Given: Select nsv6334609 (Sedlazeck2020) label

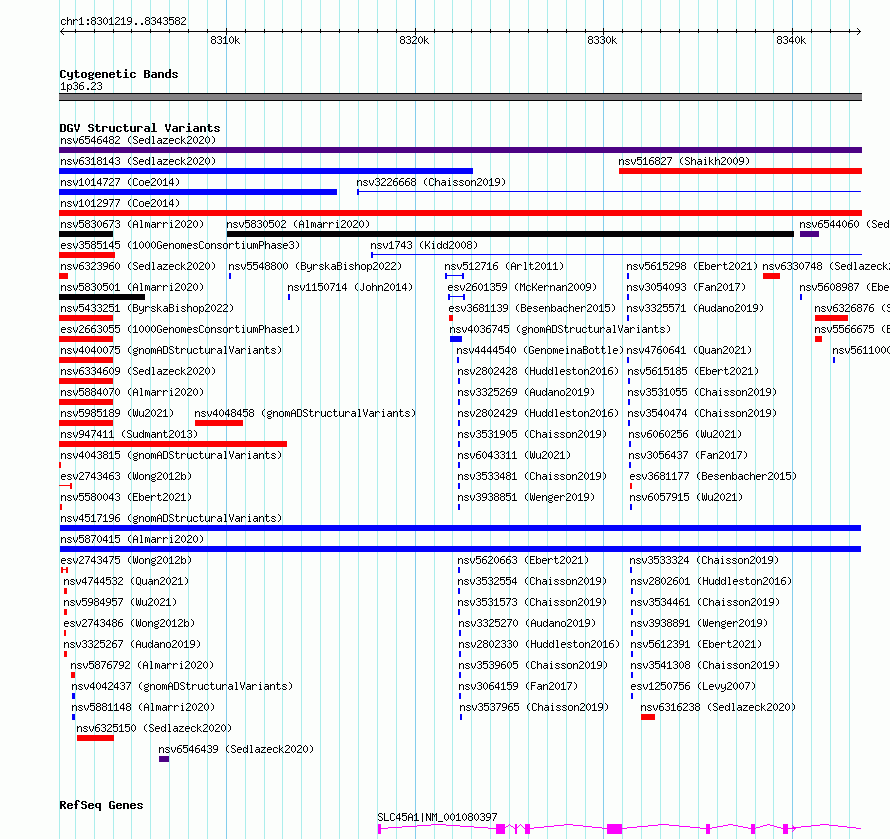Looking at the screenshot, I should [138, 371].
